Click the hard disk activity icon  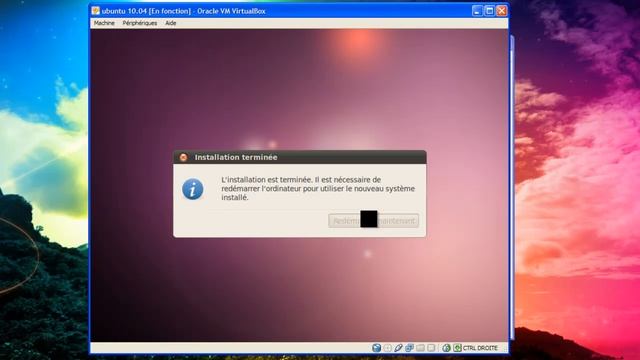377,348
